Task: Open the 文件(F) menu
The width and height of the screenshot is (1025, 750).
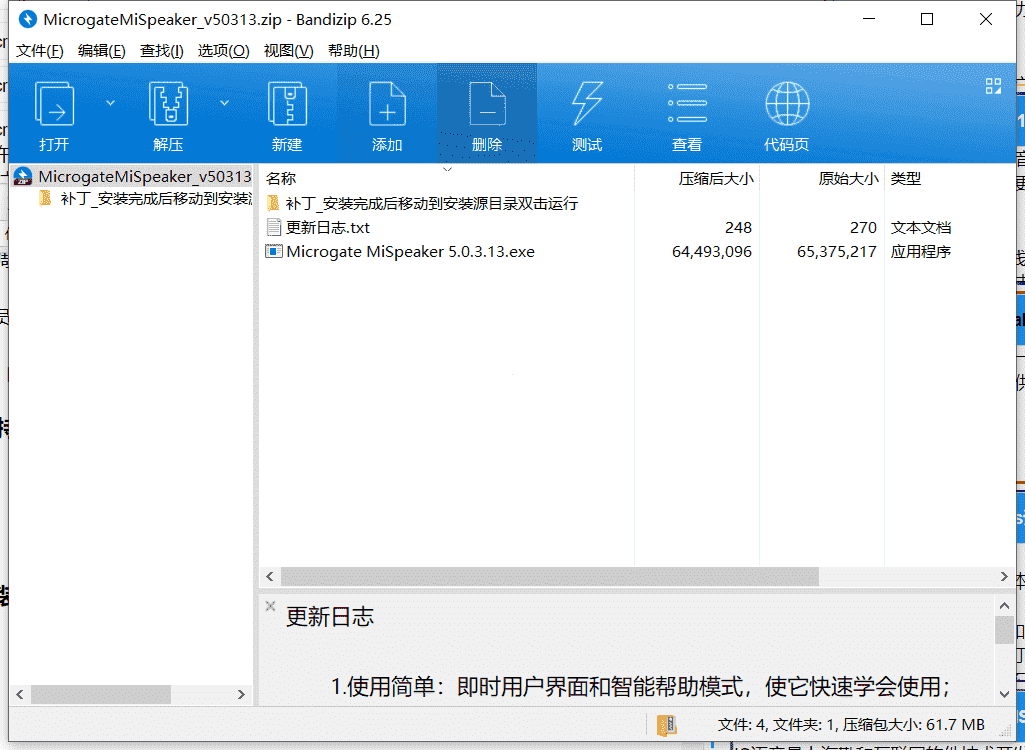Action: coord(39,51)
